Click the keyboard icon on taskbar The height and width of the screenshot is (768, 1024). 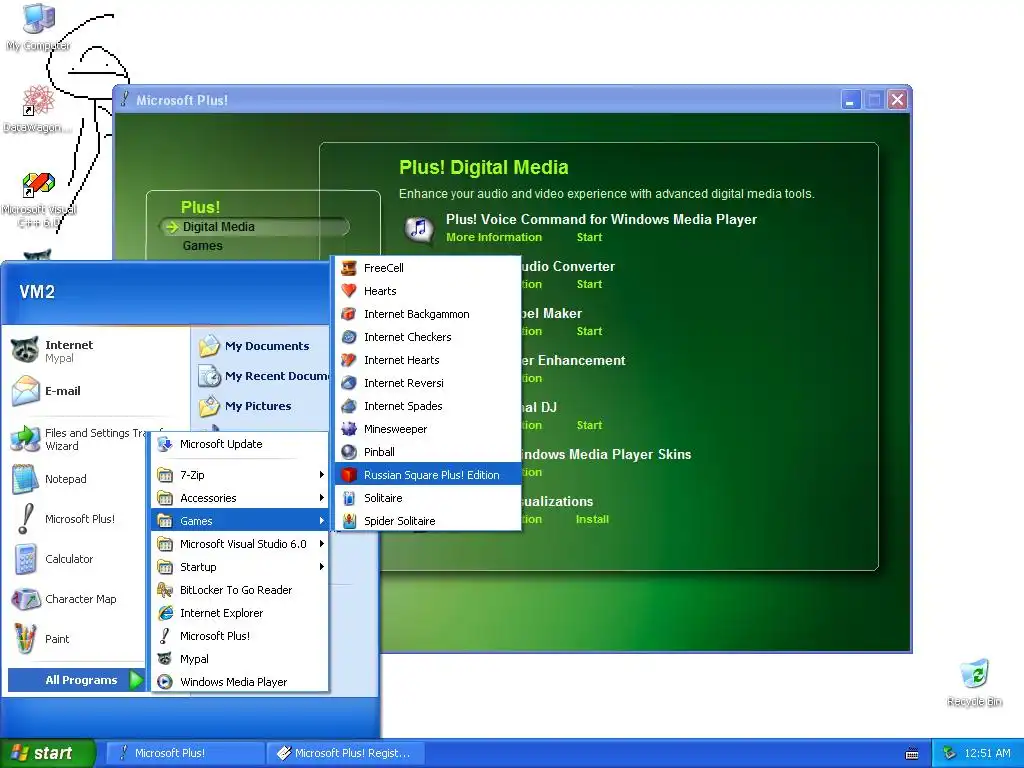pyautogui.click(x=912, y=754)
